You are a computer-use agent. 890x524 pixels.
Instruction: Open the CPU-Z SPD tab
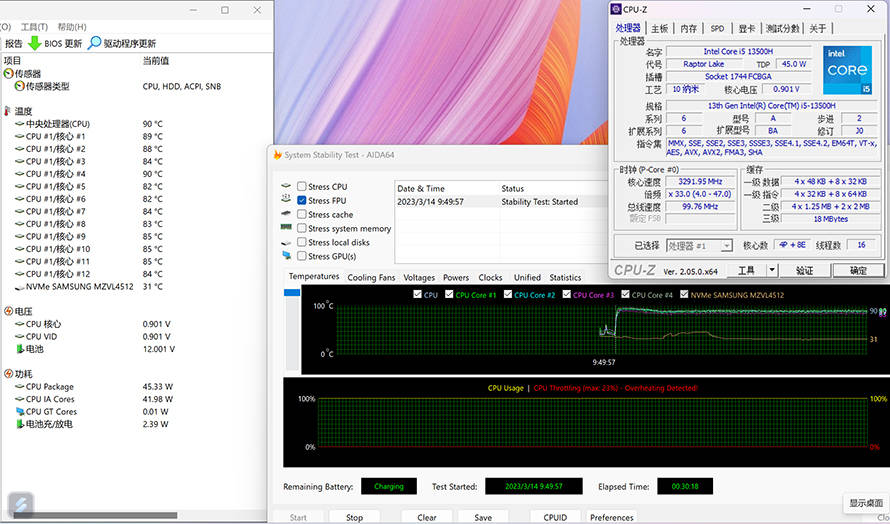(x=717, y=28)
